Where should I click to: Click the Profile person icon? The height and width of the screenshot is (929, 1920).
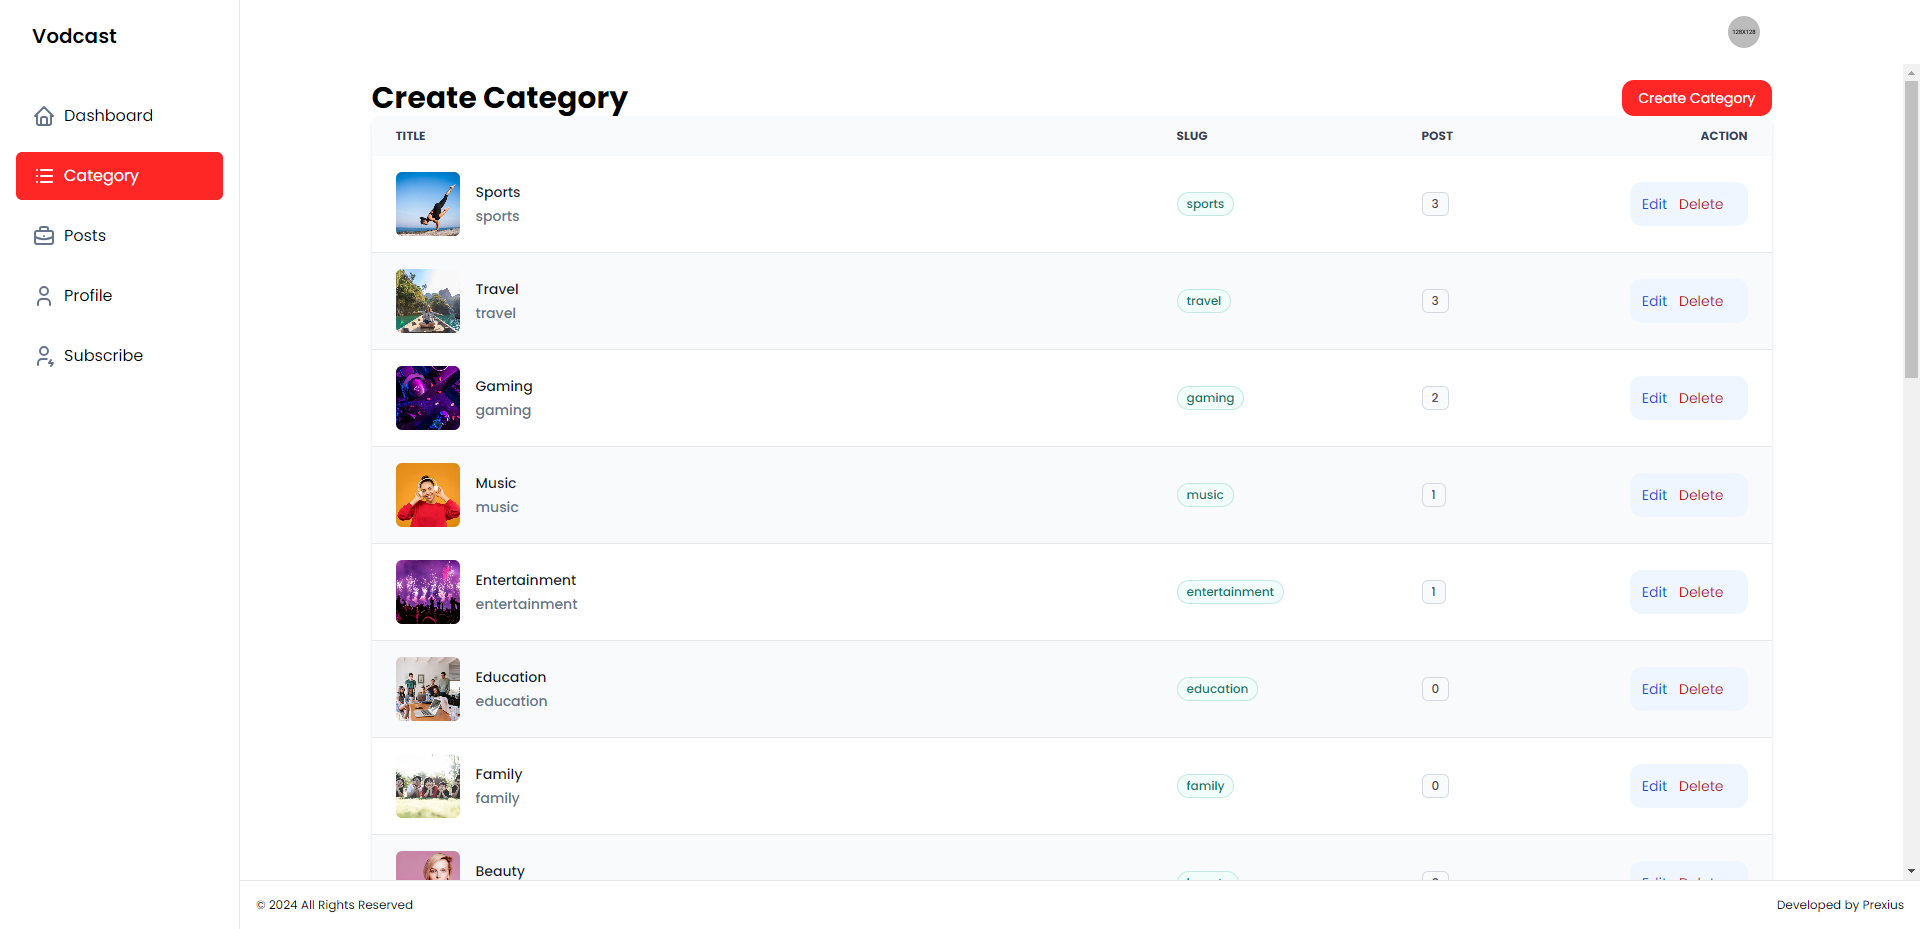tap(44, 296)
